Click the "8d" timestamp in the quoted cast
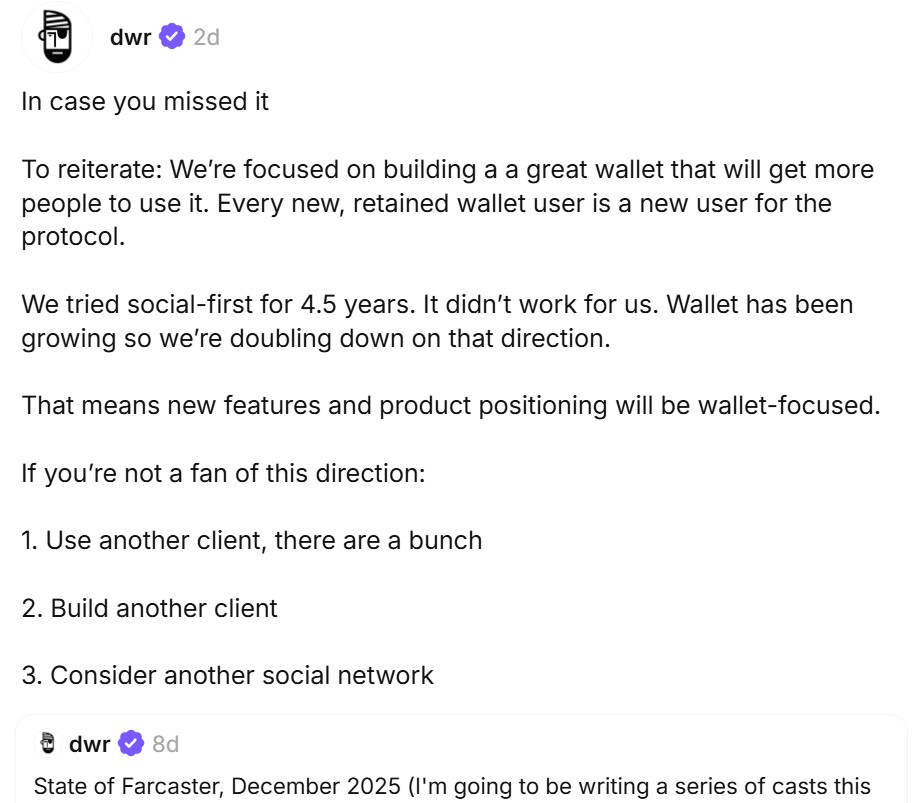 tap(165, 744)
